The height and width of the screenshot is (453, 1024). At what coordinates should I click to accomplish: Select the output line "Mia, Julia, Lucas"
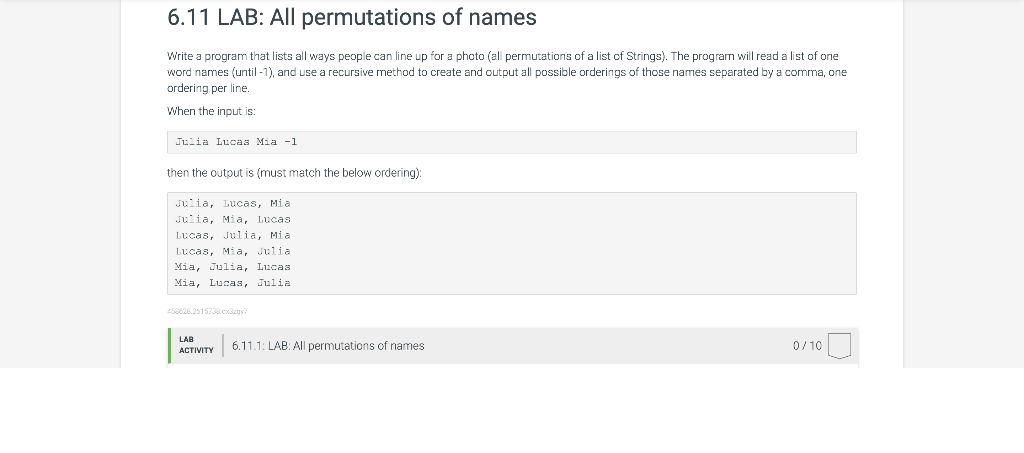232,267
